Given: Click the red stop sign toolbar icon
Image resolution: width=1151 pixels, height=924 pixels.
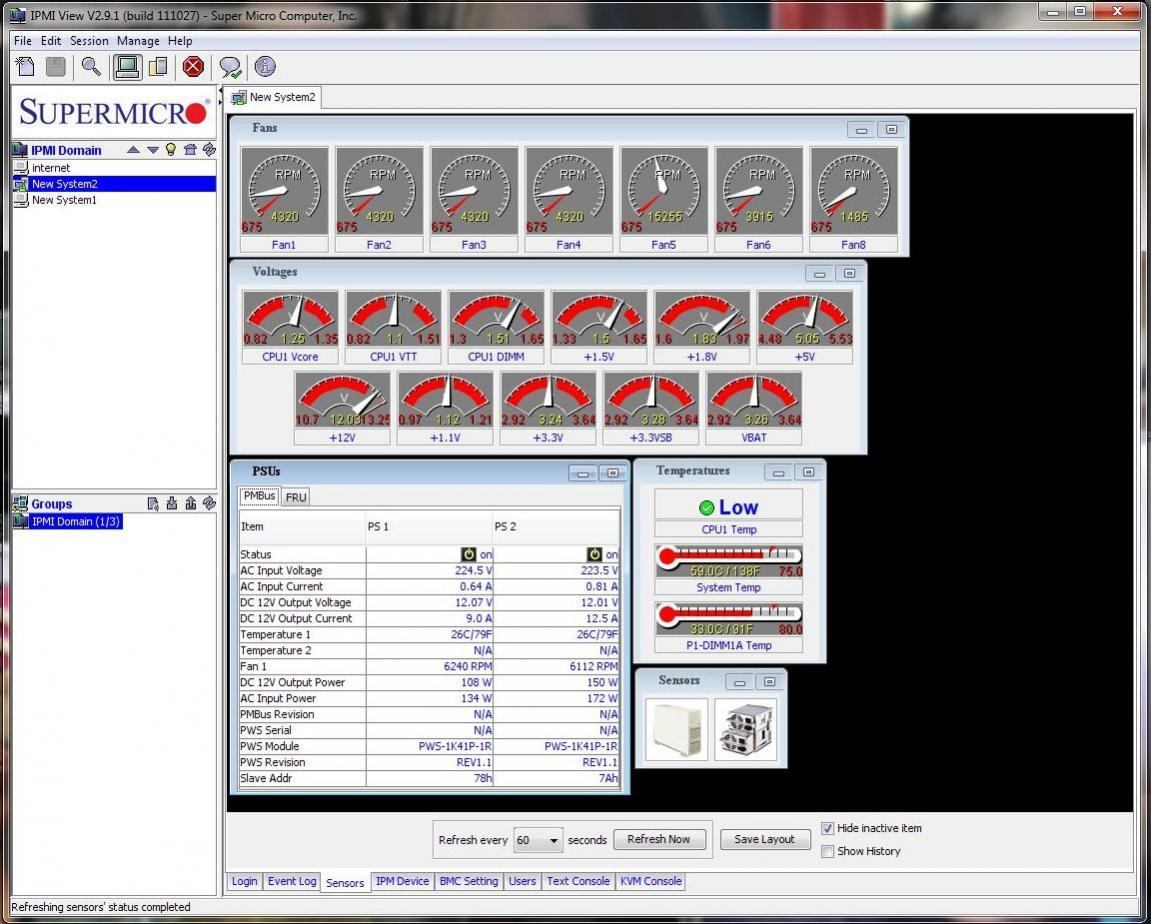Looking at the screenshot, I should pyautogui.click(x=193, y=67).
